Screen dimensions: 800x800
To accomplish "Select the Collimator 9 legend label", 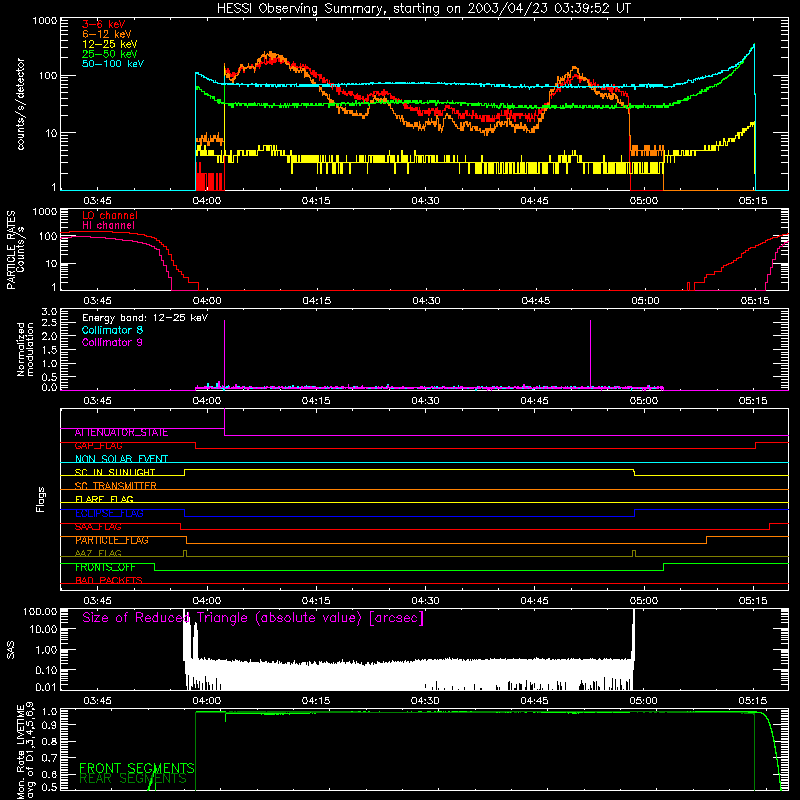I will coord(112,342).
